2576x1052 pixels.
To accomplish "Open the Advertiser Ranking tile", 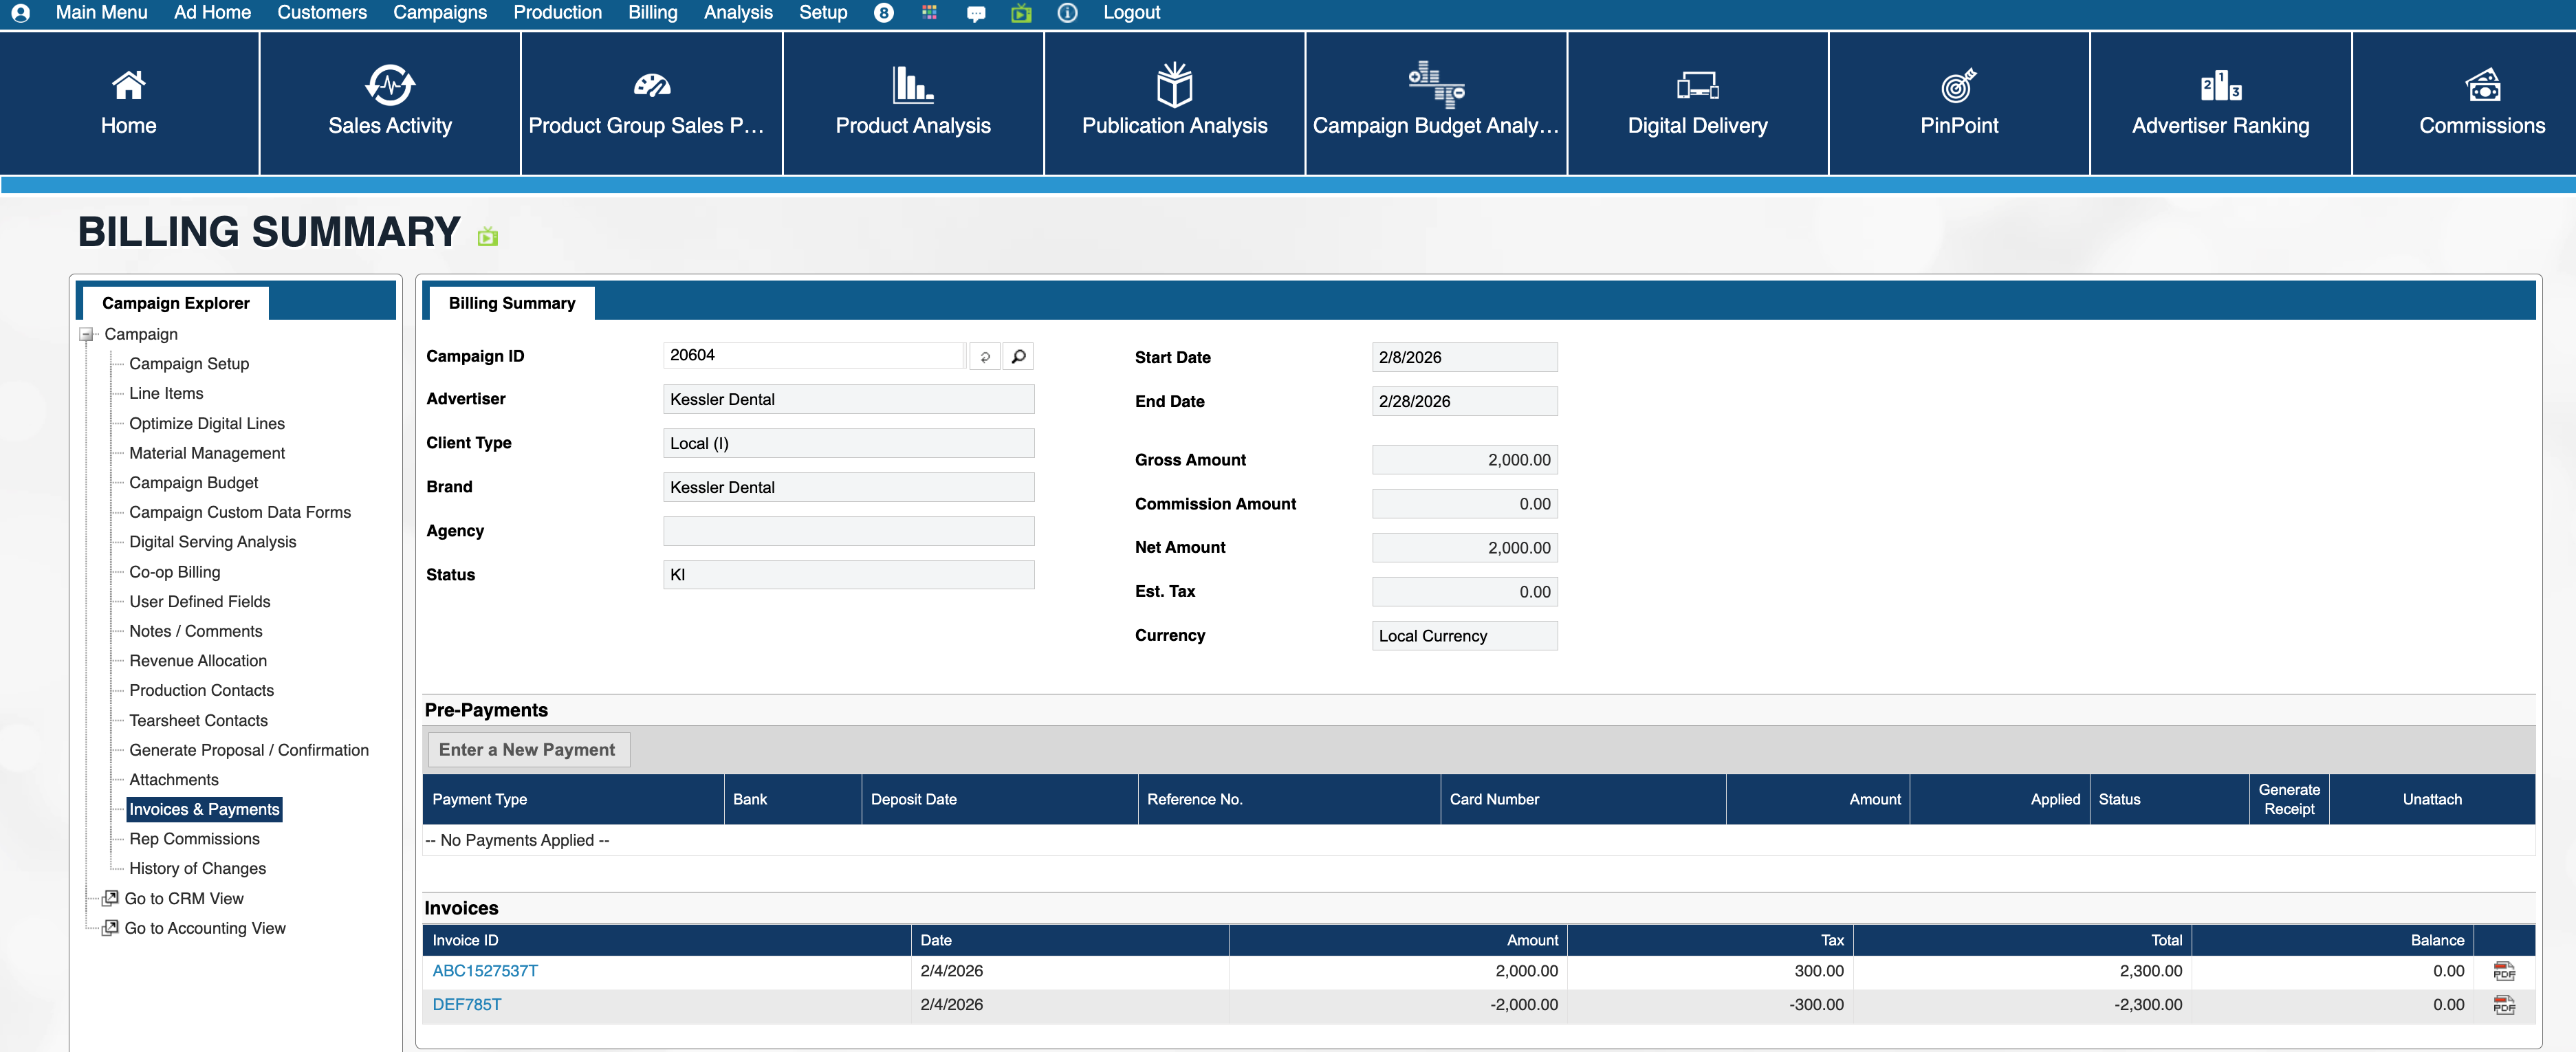I will pos(2220,102).
